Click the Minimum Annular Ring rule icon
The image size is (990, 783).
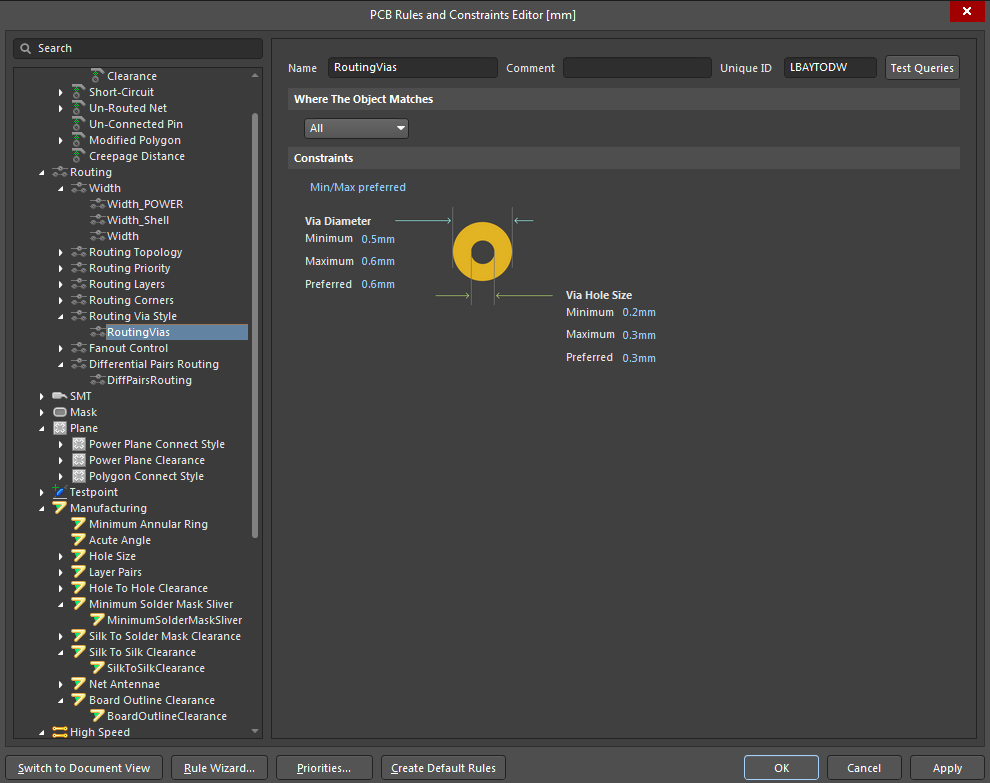tap(78, 524)
